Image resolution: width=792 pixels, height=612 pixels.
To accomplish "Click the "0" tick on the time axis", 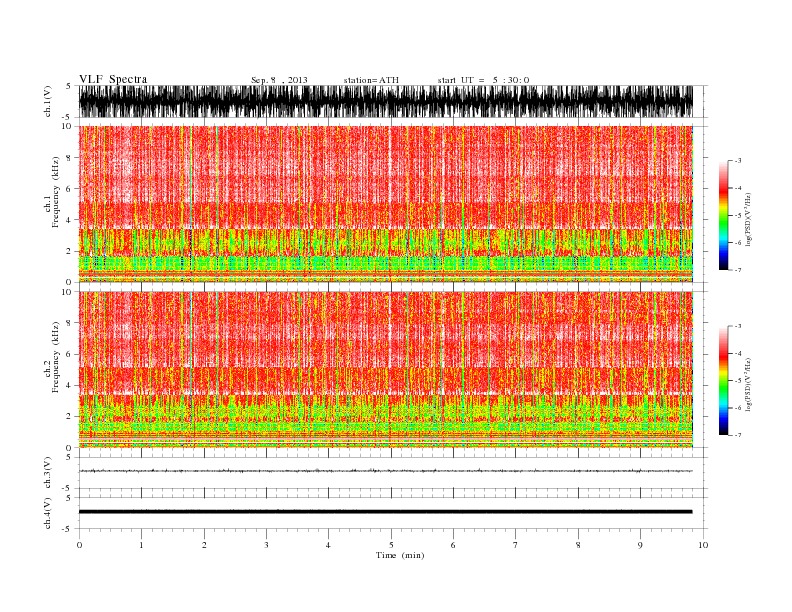I will pyautogui.click(x=79, y=545).
